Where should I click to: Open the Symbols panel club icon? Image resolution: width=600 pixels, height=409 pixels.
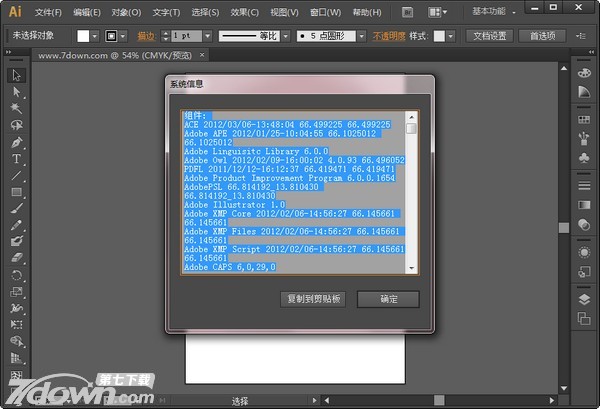coord(584,158)
